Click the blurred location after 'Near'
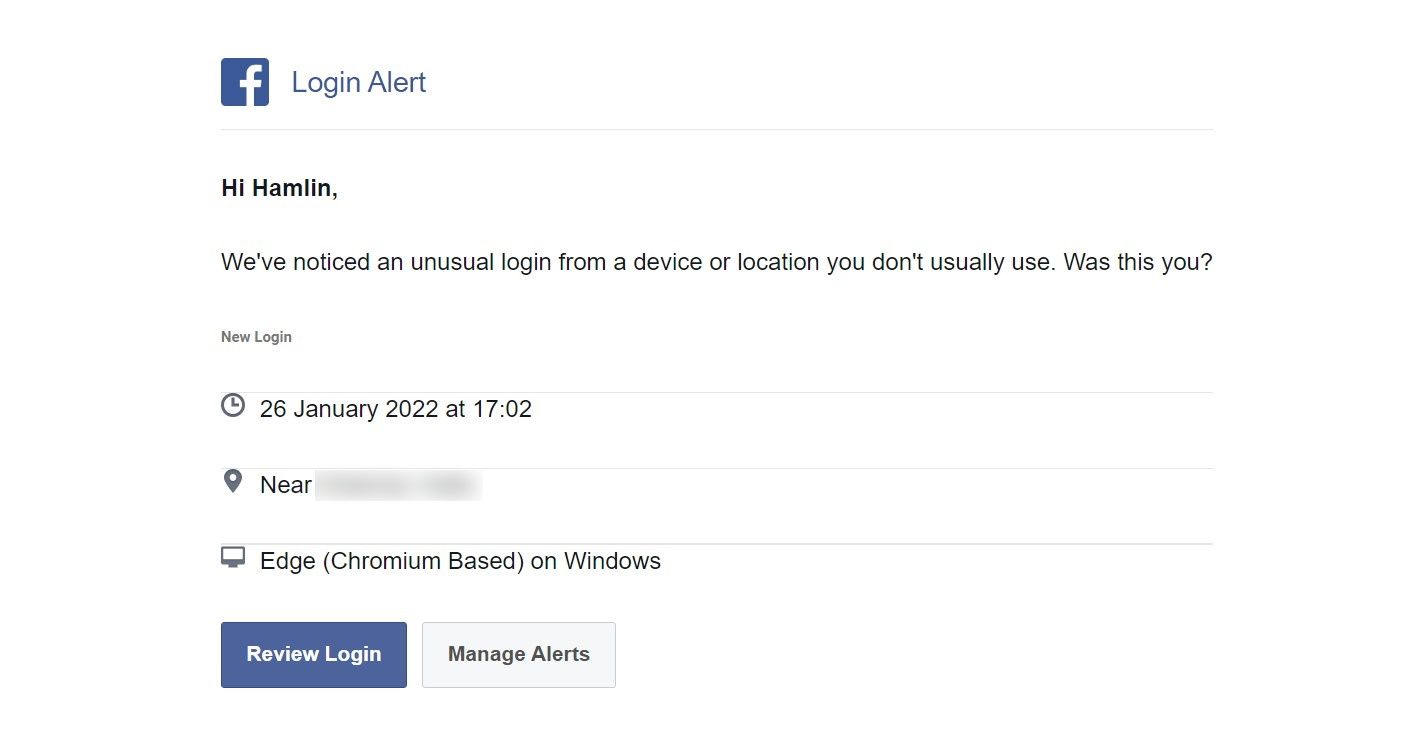 click(x=398, y=485)
